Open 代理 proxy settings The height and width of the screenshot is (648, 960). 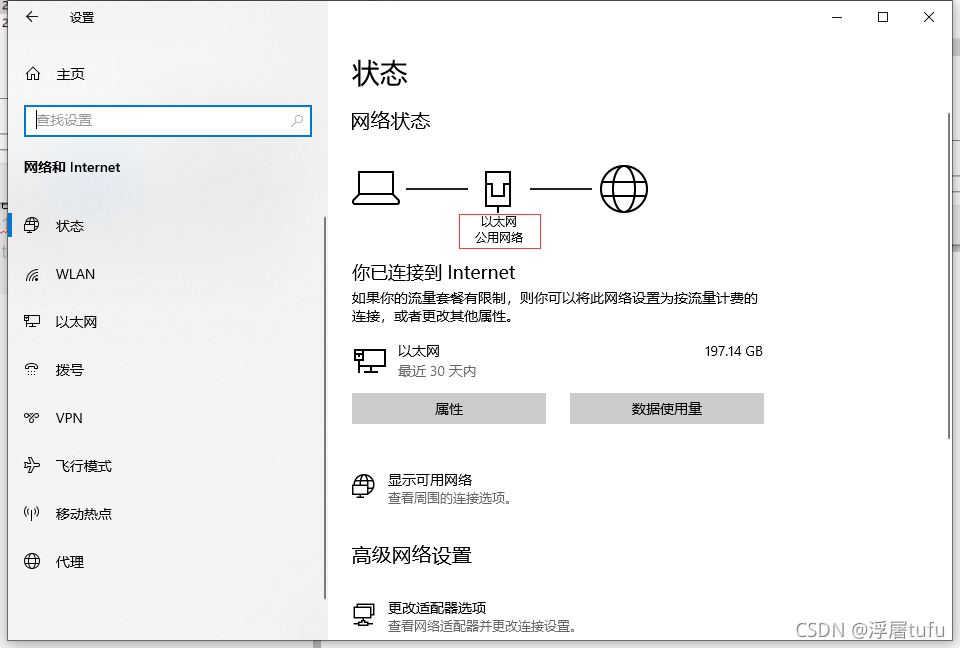68,562
